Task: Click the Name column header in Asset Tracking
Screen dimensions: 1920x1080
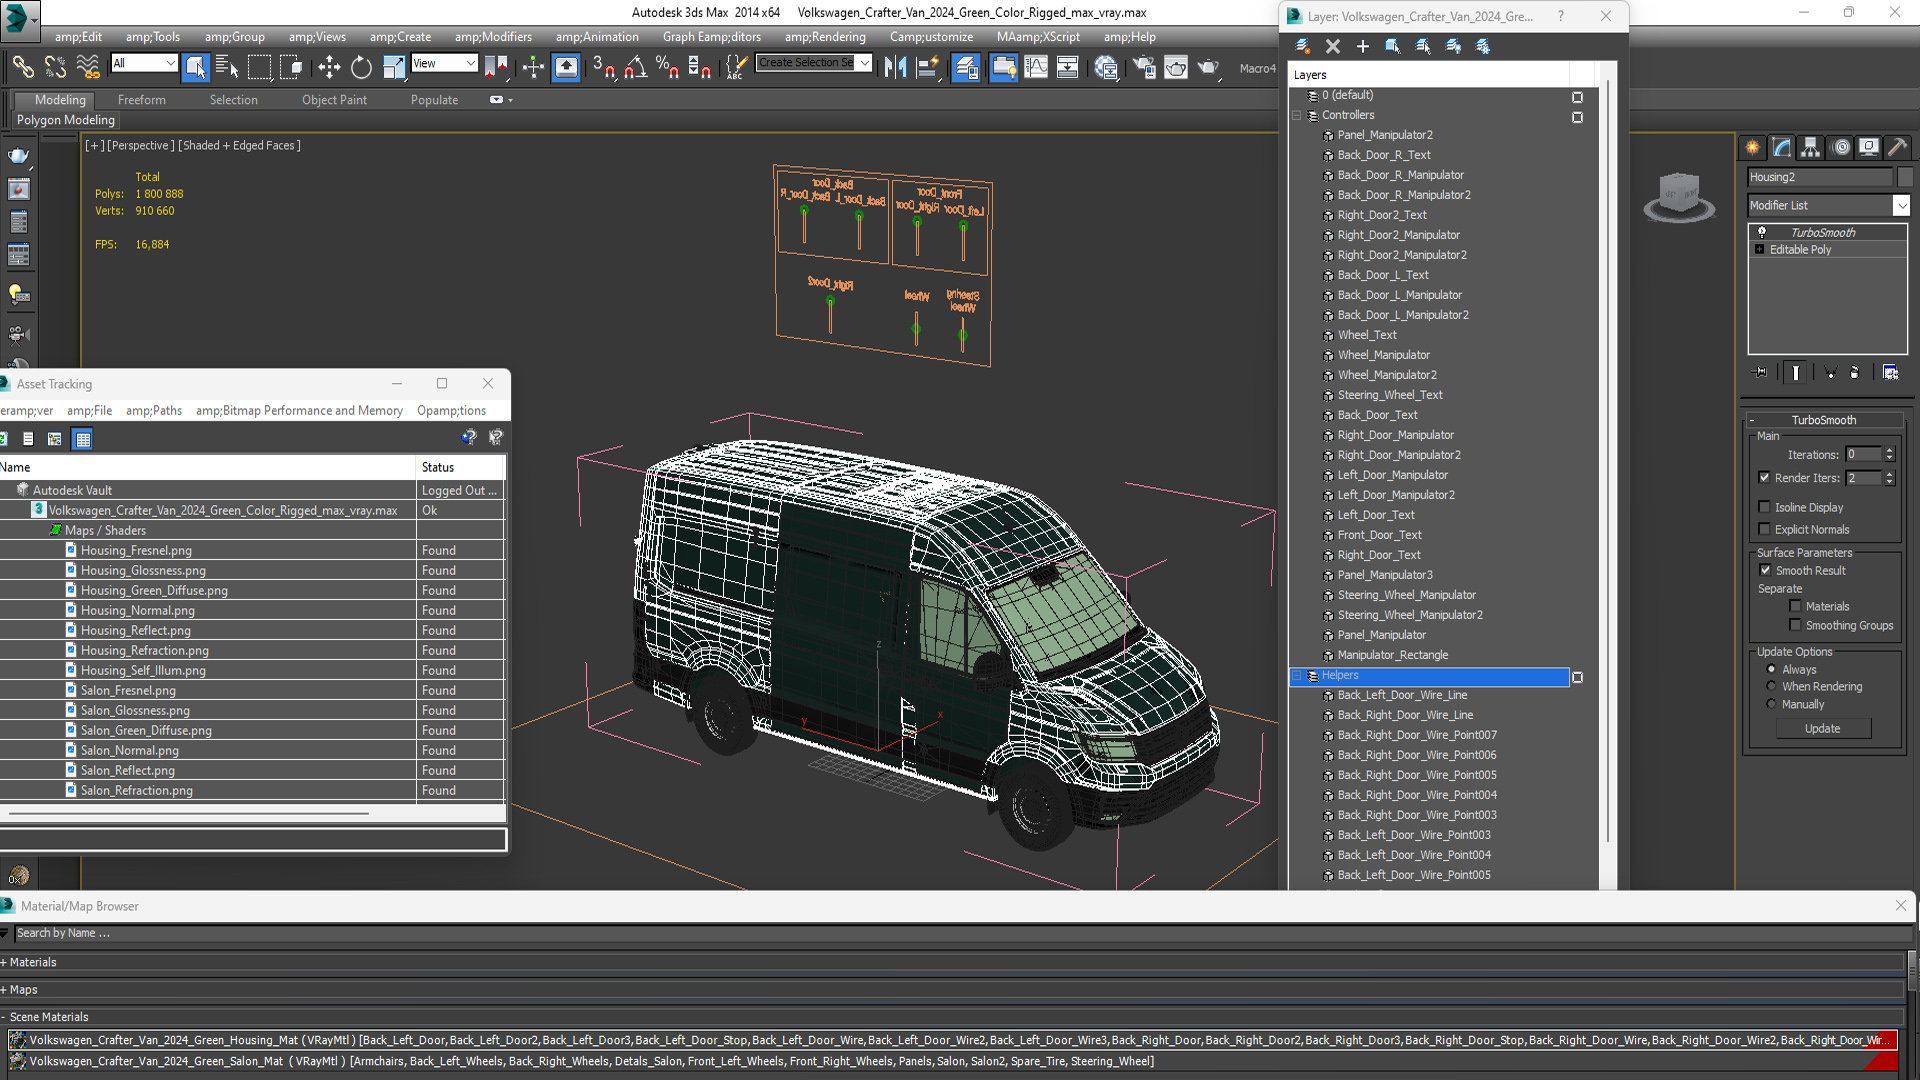Action: pyautogui.click(x=207, y=467)
